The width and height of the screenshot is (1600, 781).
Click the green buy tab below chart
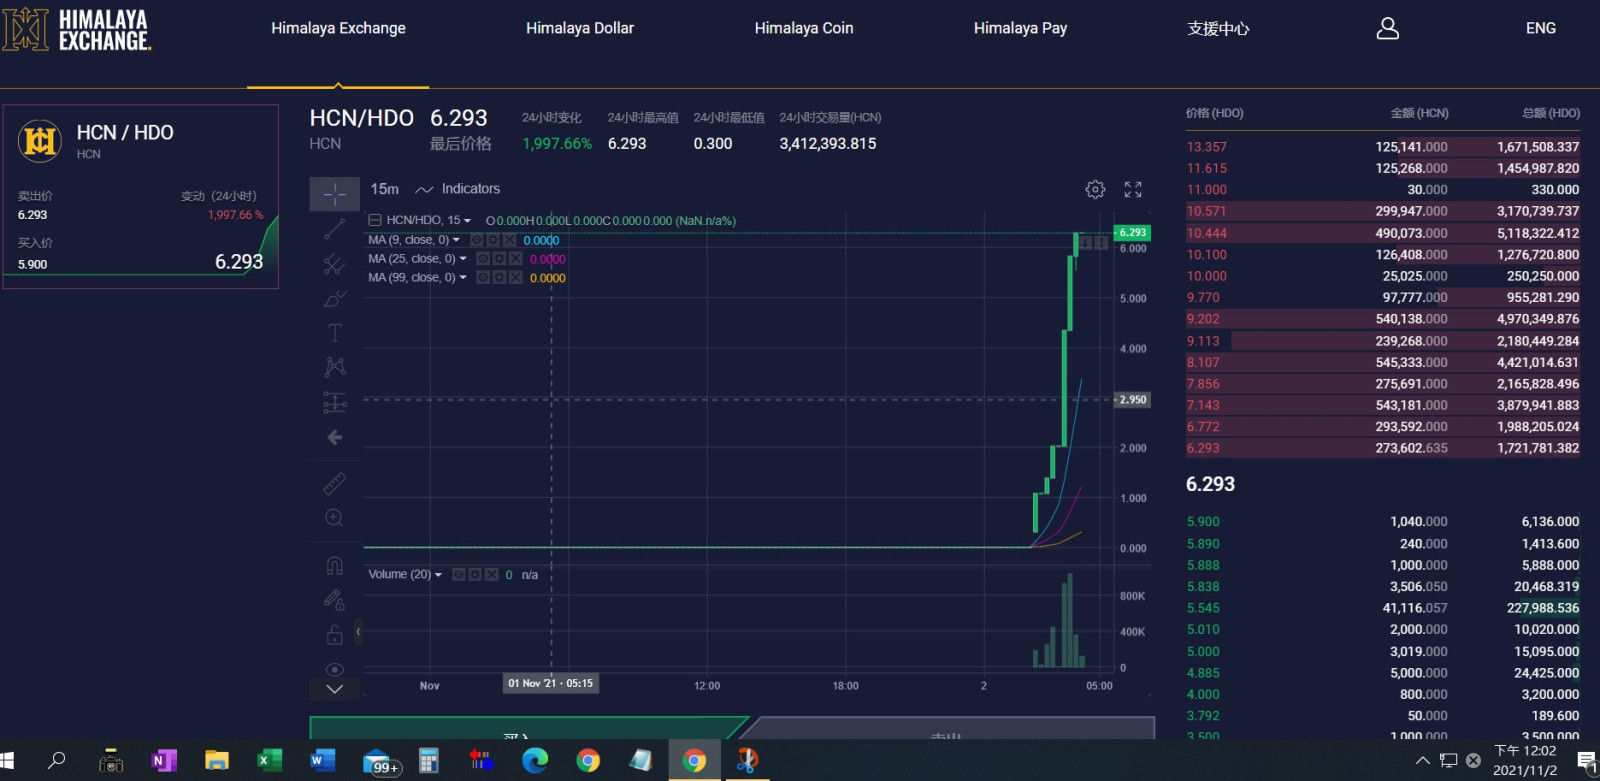pyautogui.click(x=528, y=728)
